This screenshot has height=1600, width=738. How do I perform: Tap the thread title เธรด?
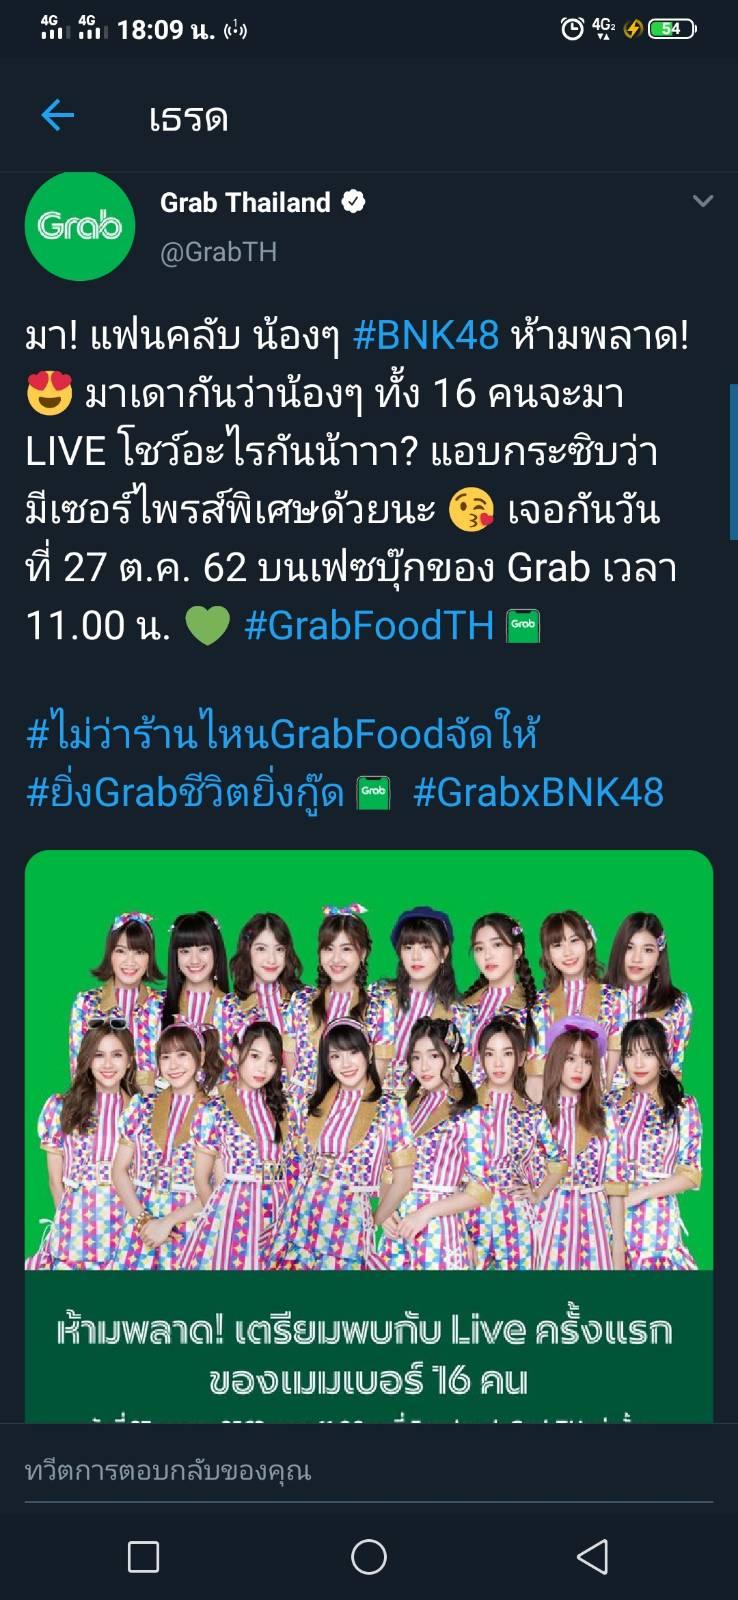coord(188,118)
